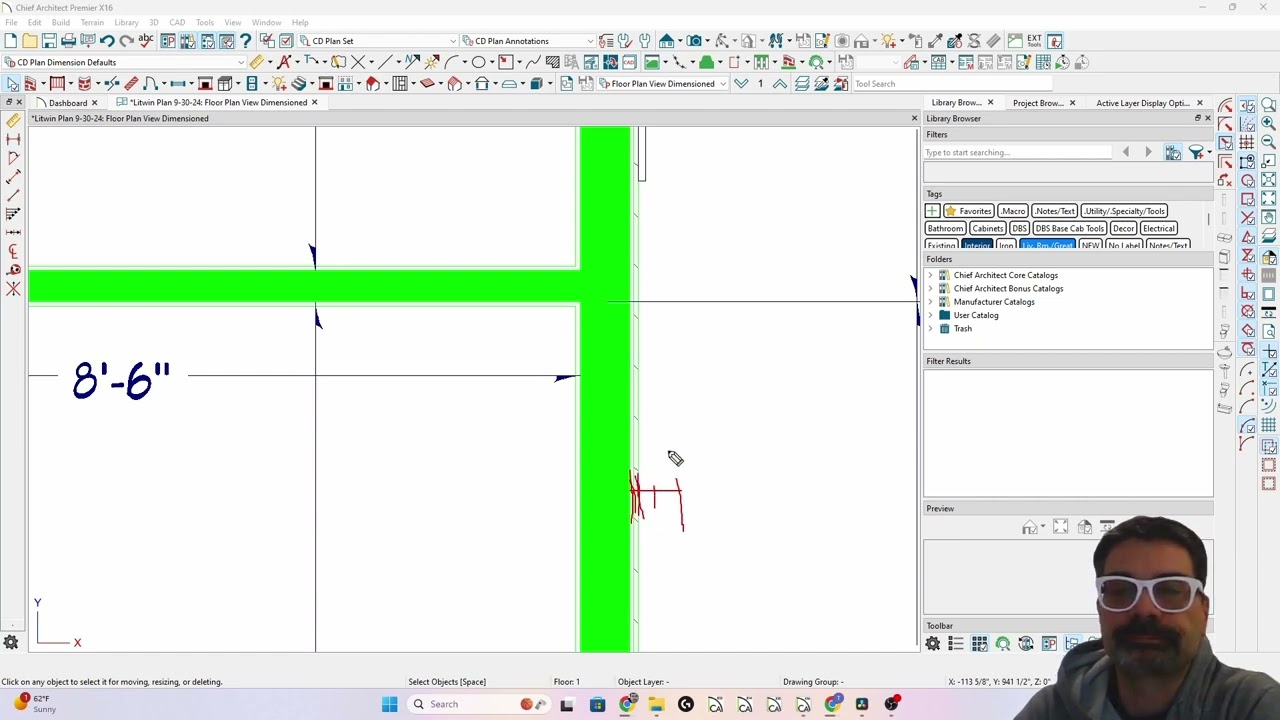Toggle the Cabinets tag filter
Image resolution: width=1280 pixels, height=720 pixels.
[x=987, y=228]
